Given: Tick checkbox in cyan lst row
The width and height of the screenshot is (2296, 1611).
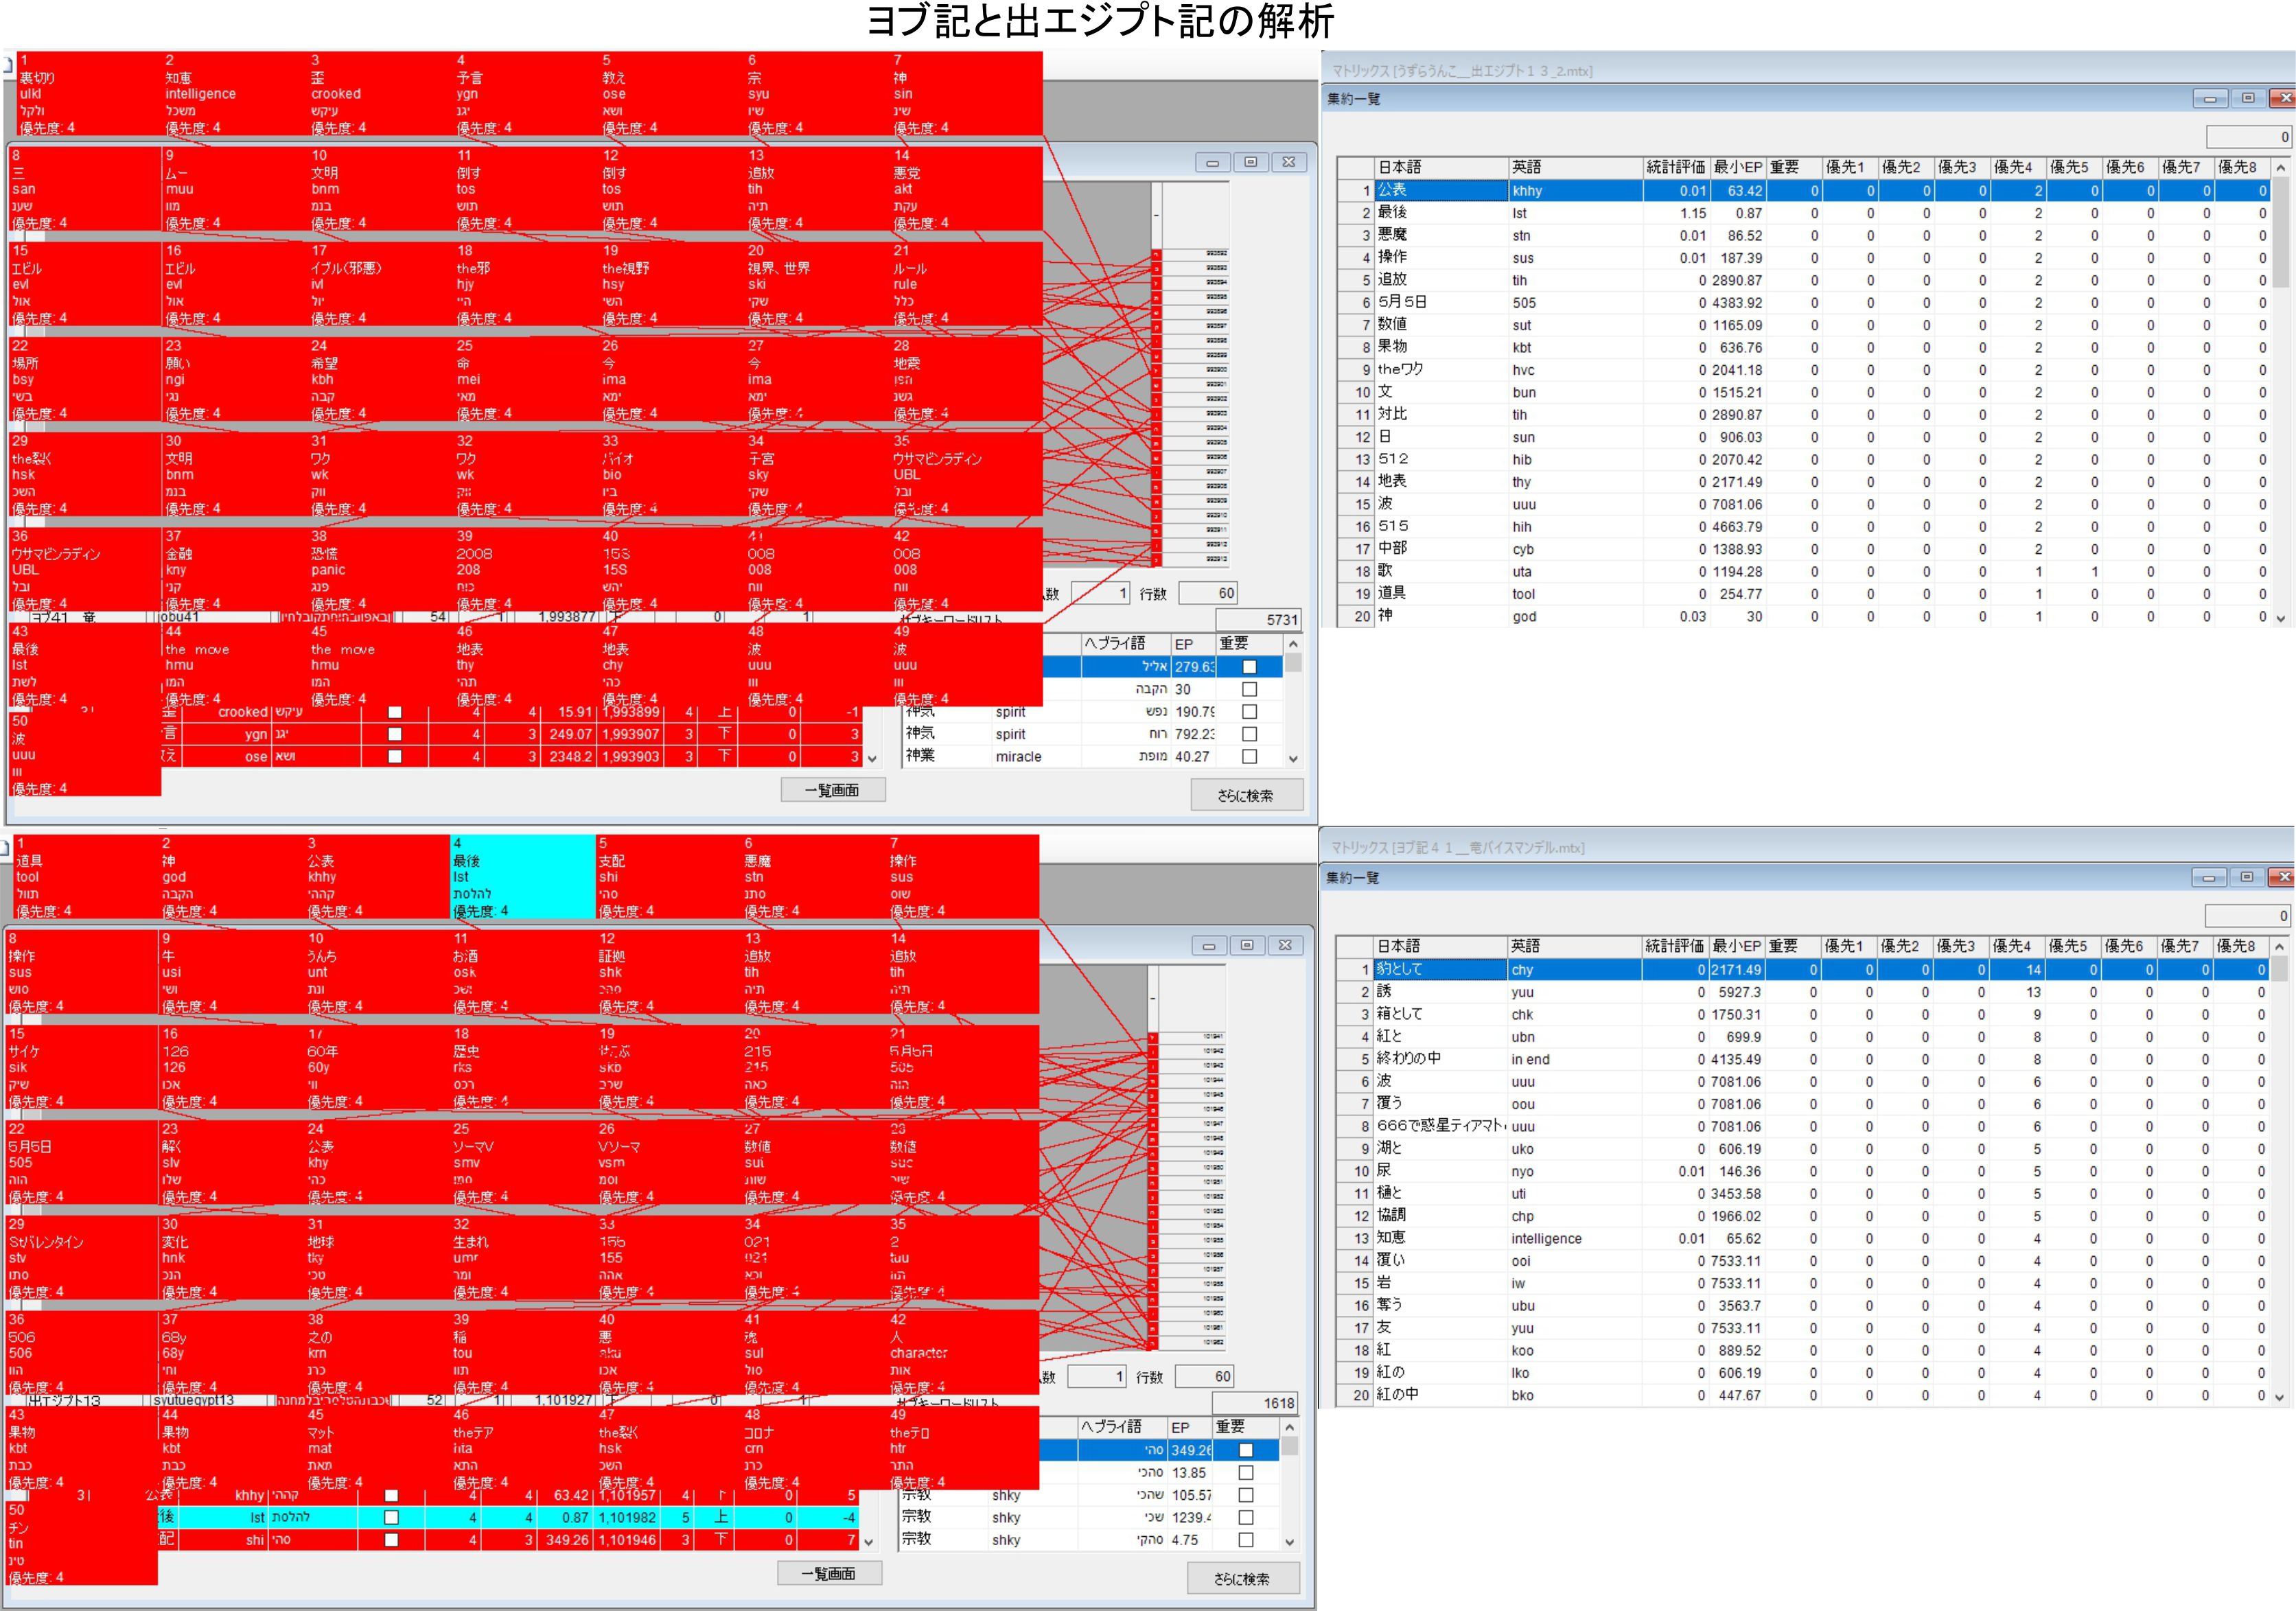Looking at the screenshot, I should pyautogui.click(x=391, y=1517).
